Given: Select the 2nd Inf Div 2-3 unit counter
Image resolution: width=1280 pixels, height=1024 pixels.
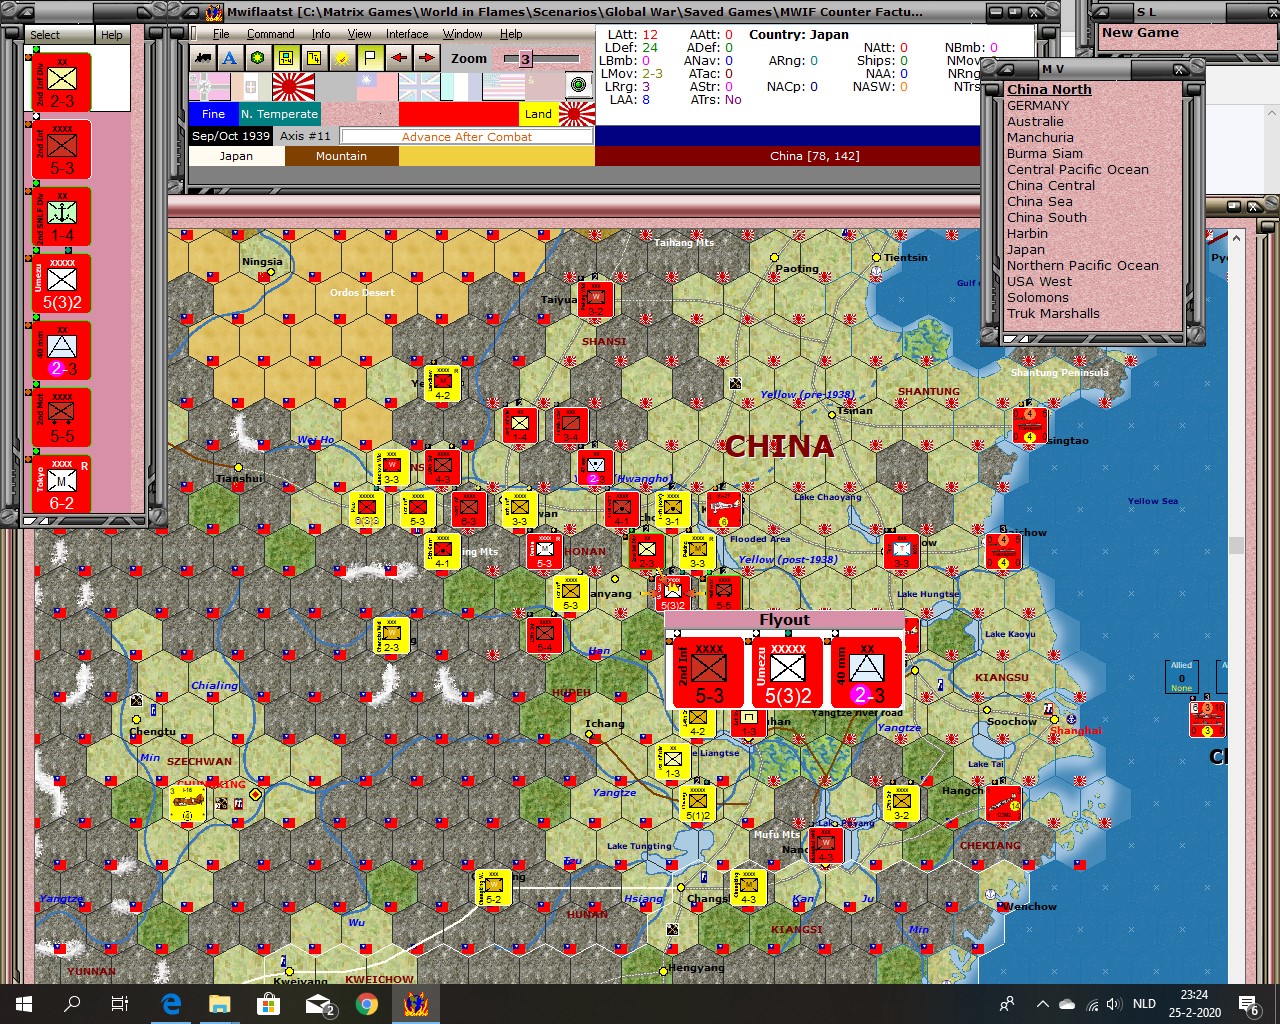Looking at the screenshot, I should (62, 82).
